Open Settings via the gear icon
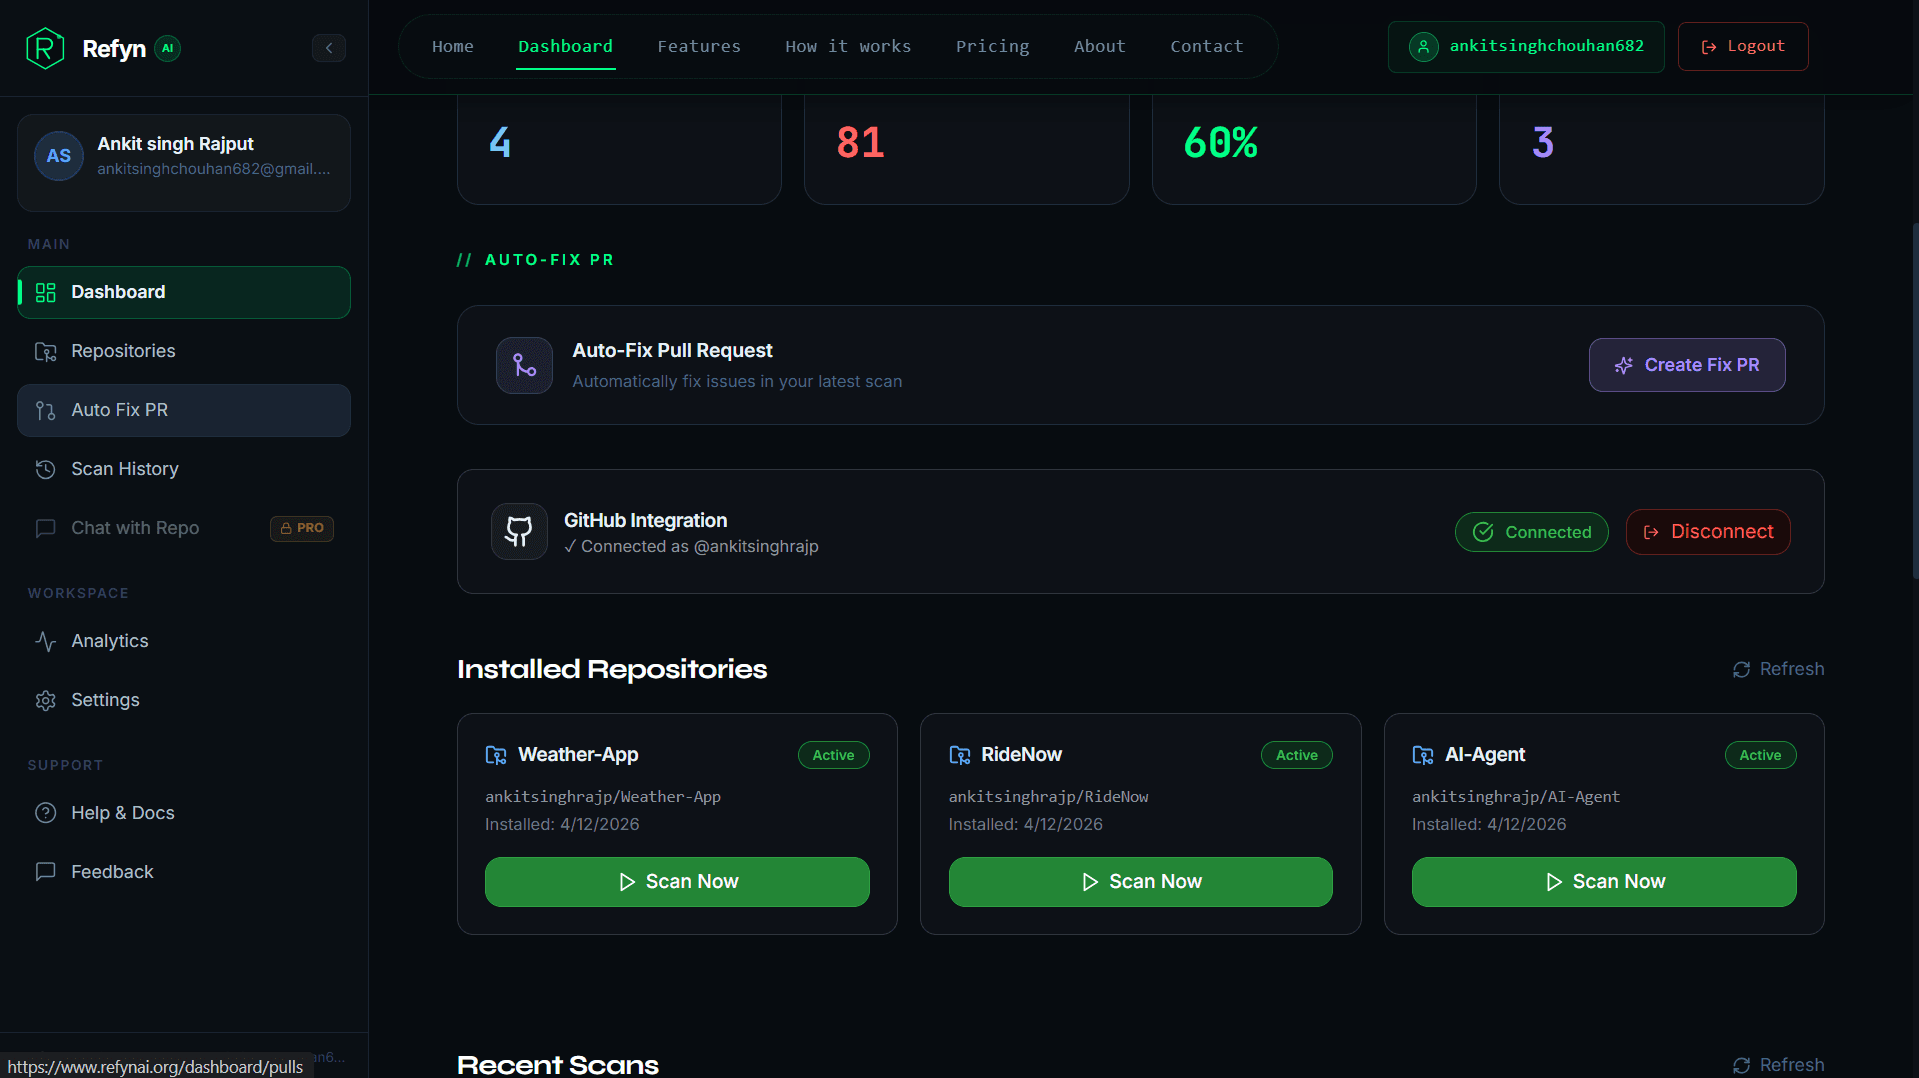Image resolution: width=1919 pixels, height=1078 pixels. point(46,700)
